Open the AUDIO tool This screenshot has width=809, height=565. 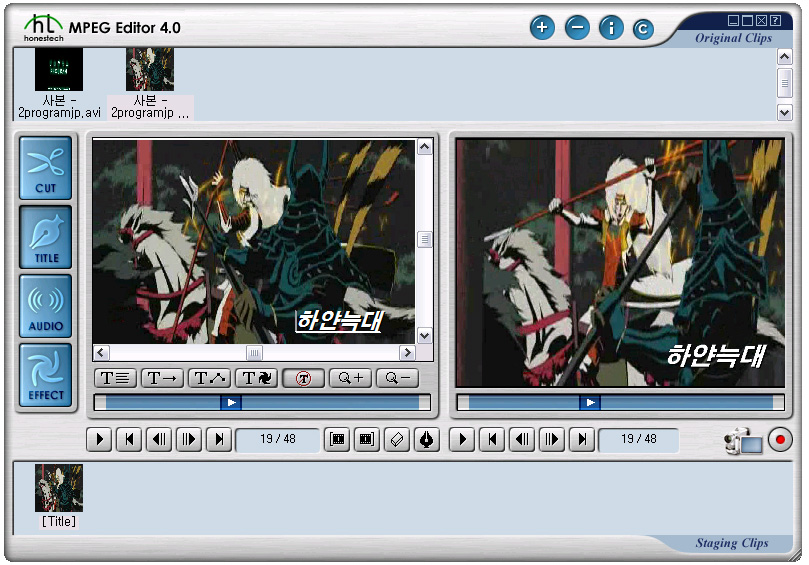[x=45, y=306]
